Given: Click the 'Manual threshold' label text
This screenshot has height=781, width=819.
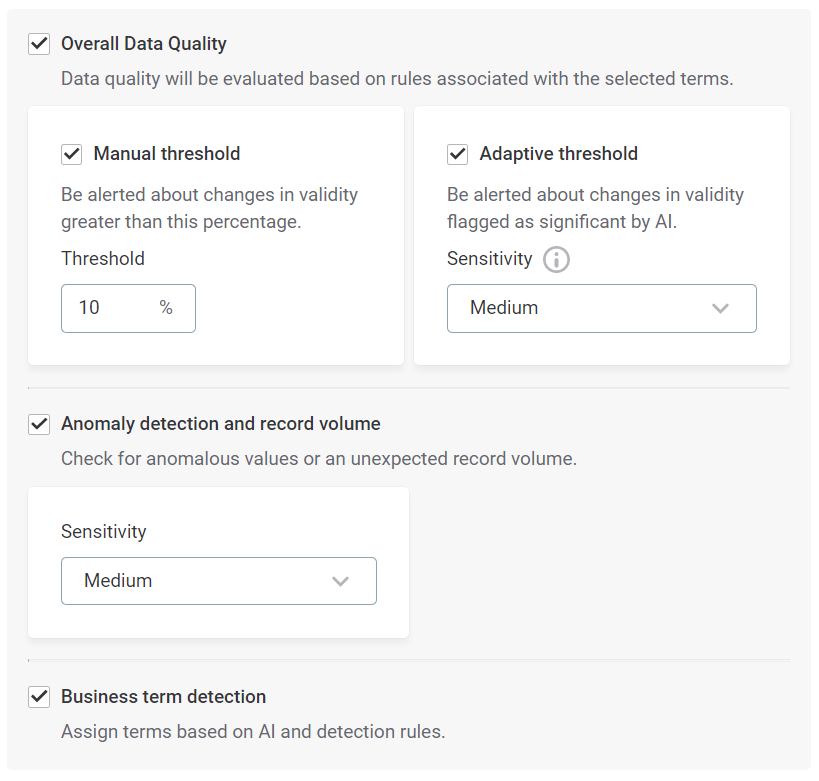Looking at the screenshot, I should point(167,154).
